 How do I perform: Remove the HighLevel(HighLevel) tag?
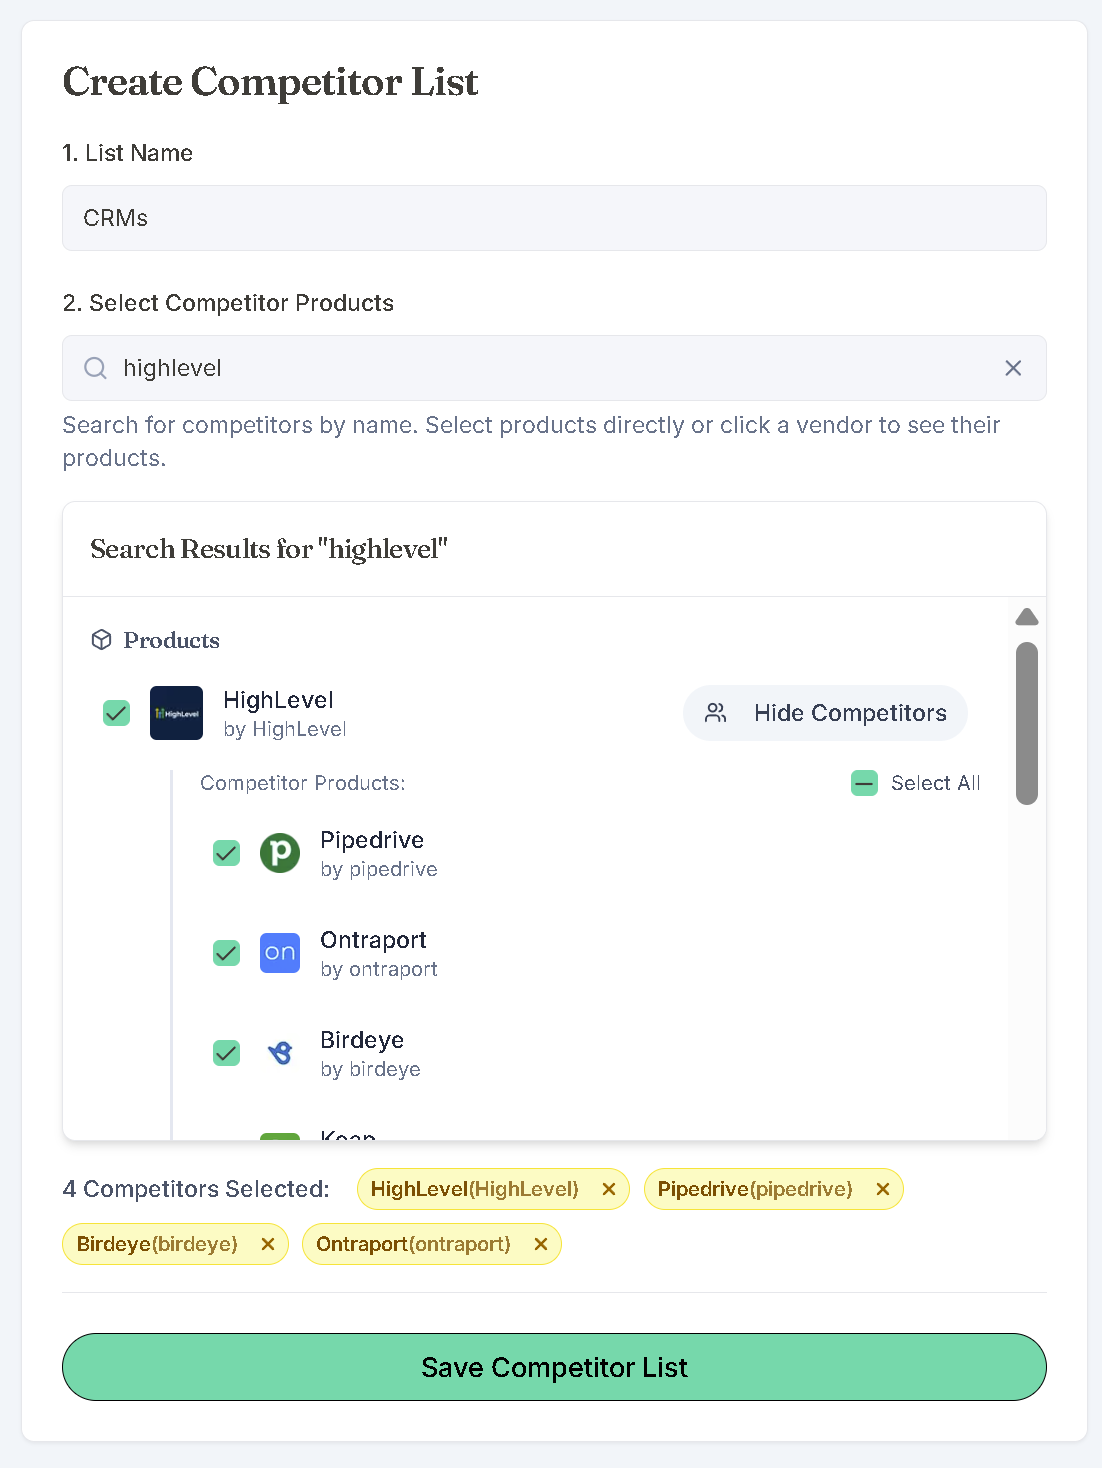pos(608,1189)
